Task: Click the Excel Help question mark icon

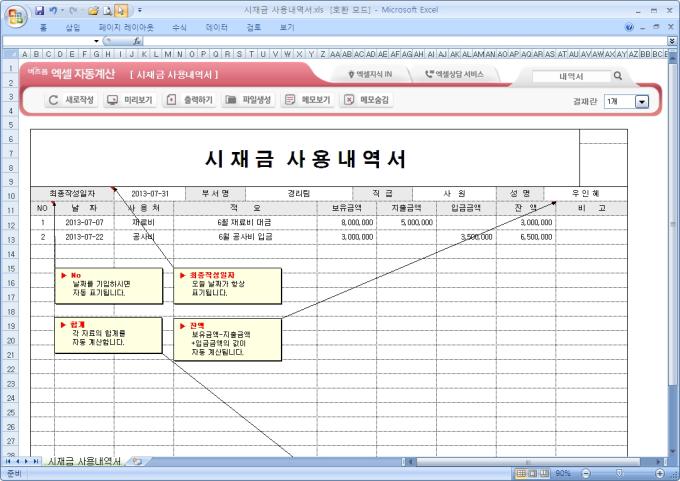Action: pos(629,27)
